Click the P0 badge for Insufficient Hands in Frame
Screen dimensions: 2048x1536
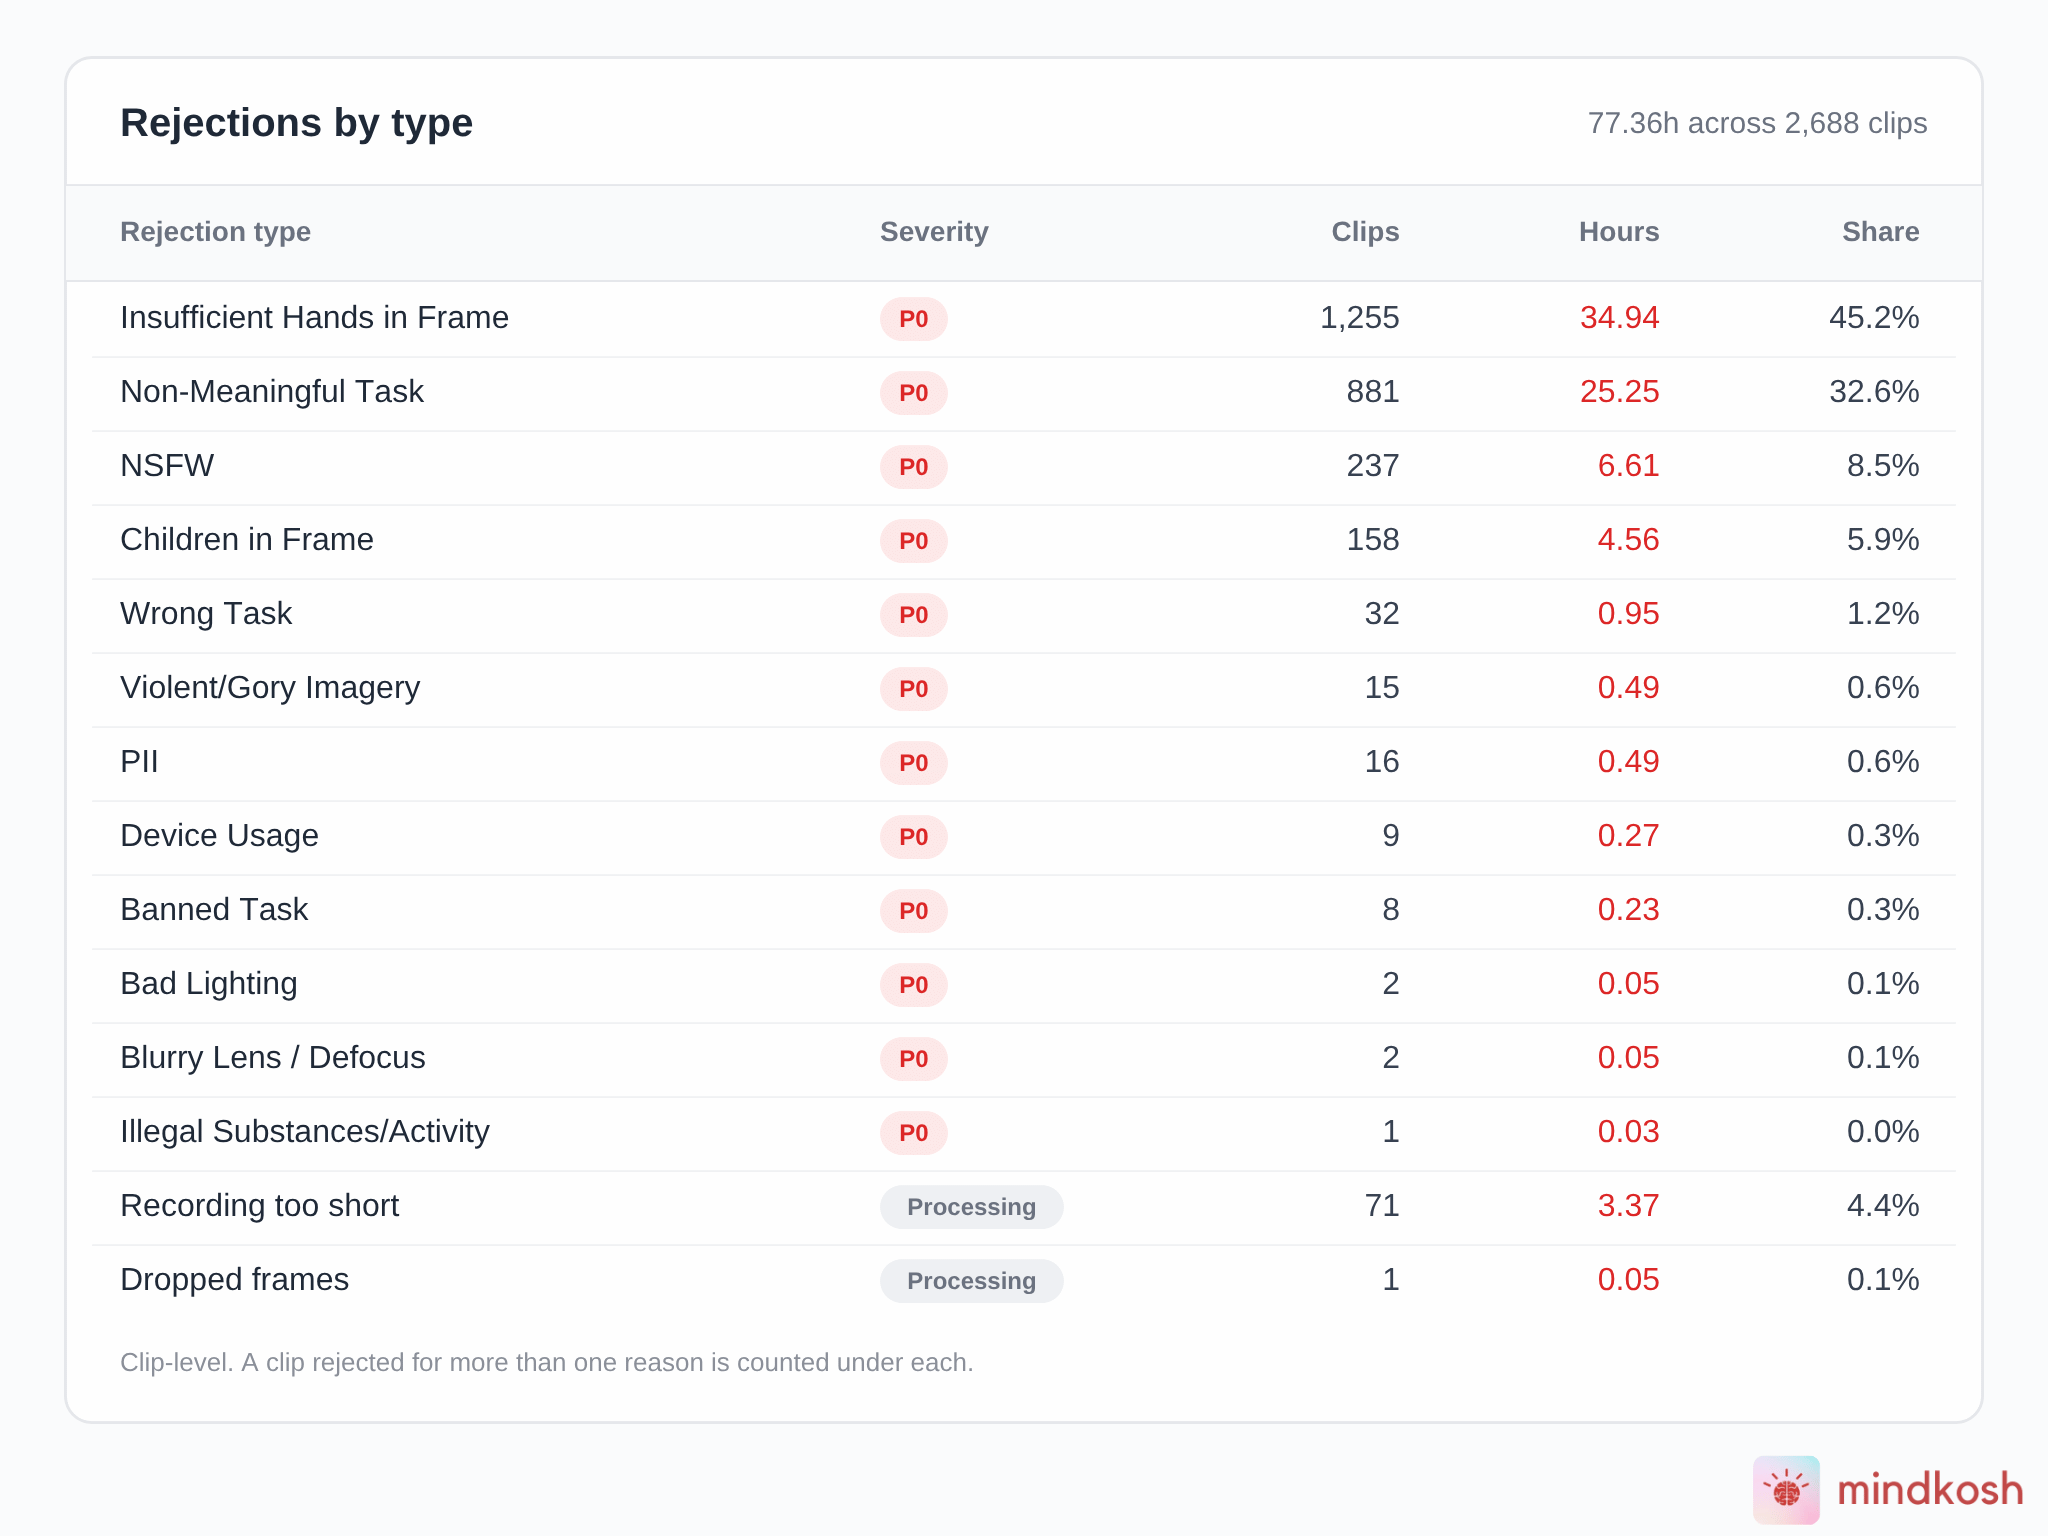click(x=914, y=319)
